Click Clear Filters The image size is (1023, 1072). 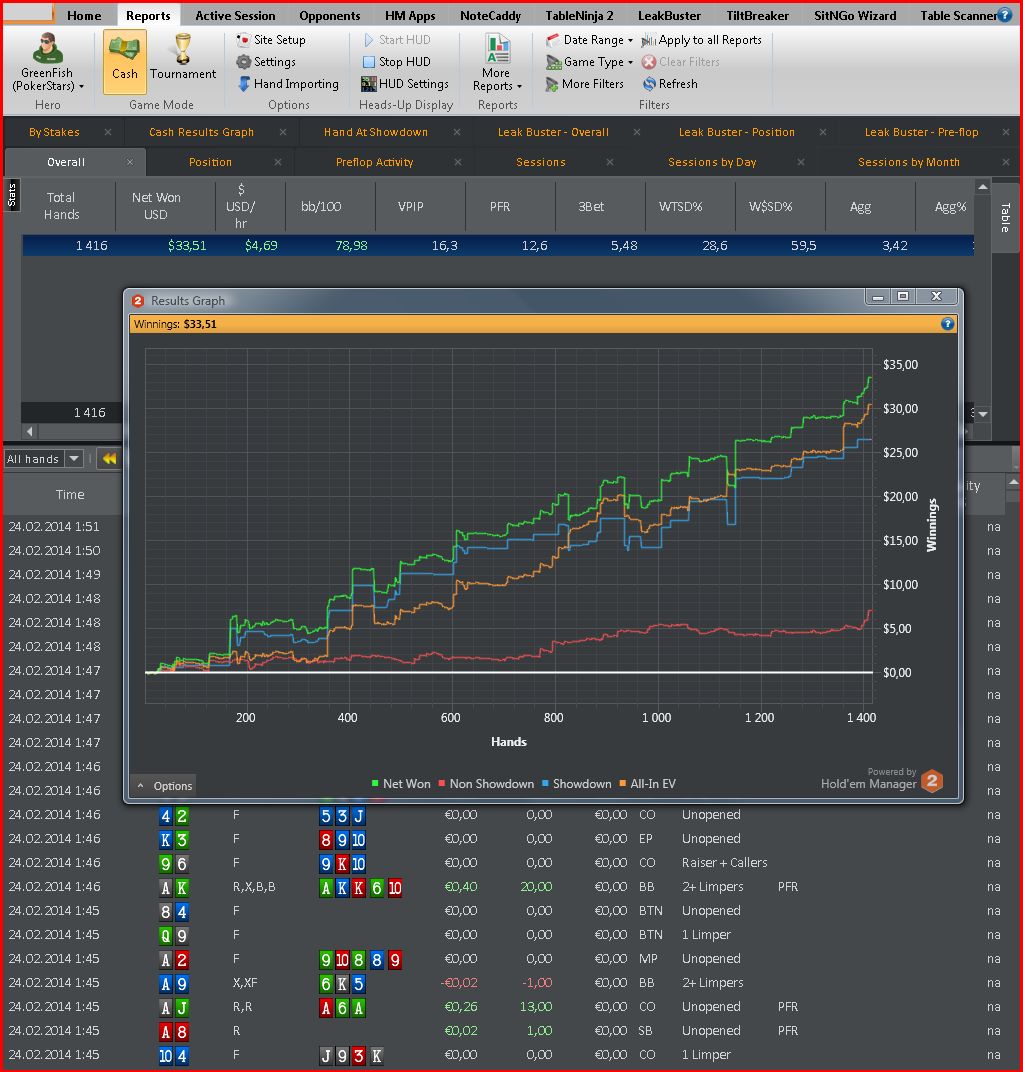681,62
